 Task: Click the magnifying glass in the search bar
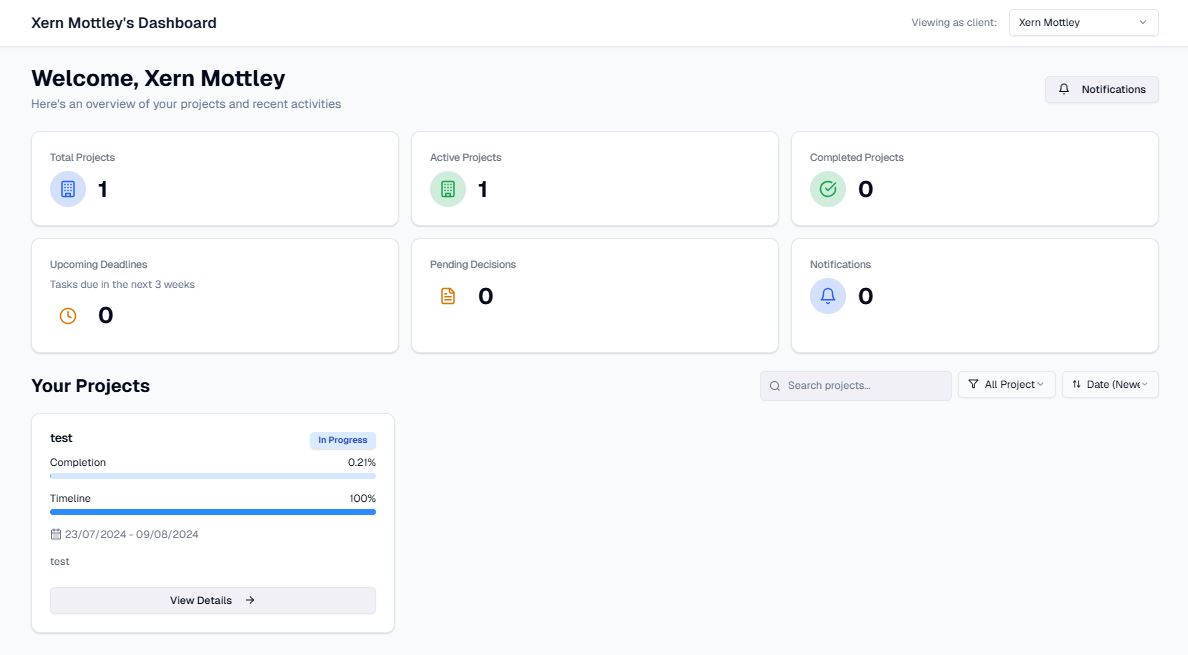[x=774, y=385]
